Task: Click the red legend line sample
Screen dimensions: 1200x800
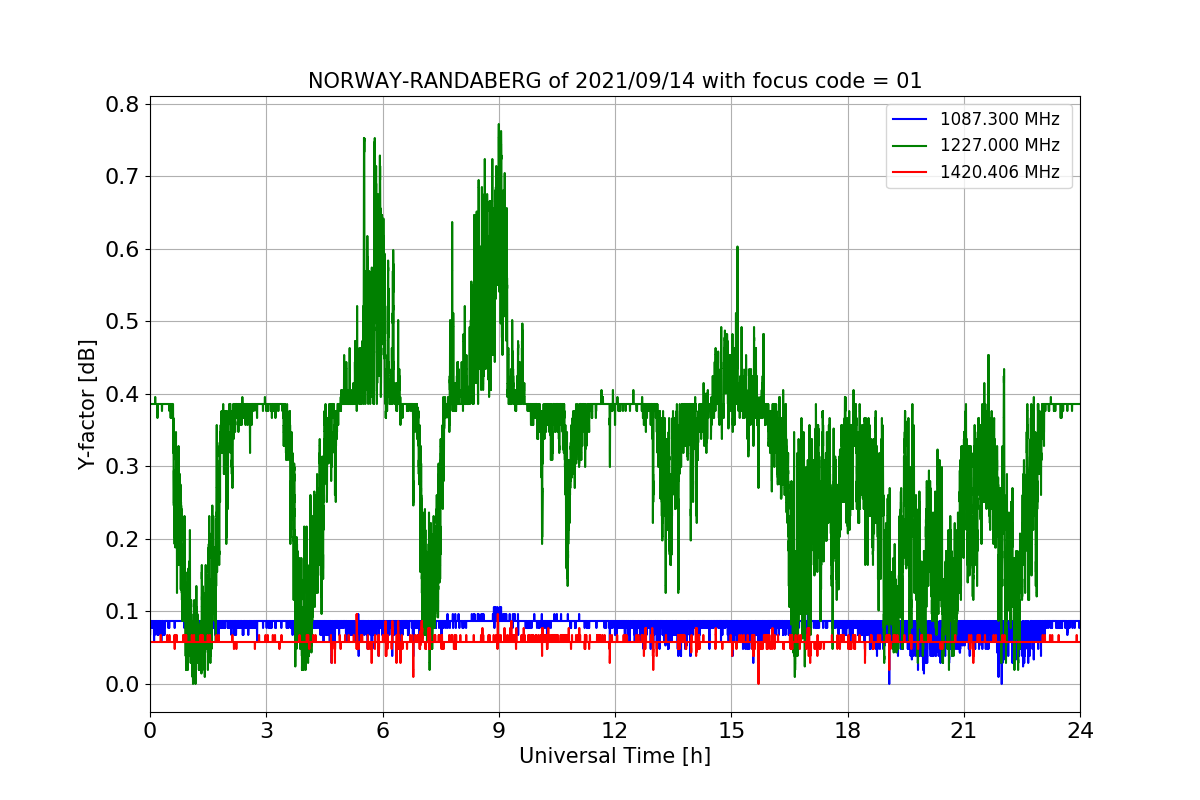Action: pos(910,172)
